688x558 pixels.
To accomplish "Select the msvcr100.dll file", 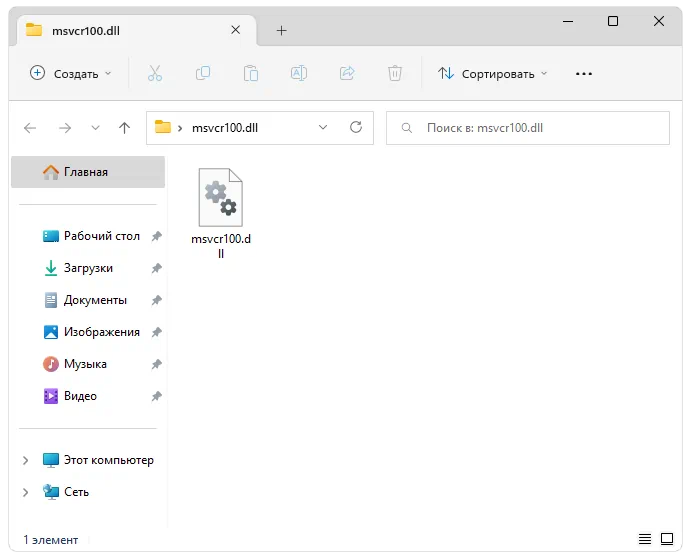I will click(221, 213).
